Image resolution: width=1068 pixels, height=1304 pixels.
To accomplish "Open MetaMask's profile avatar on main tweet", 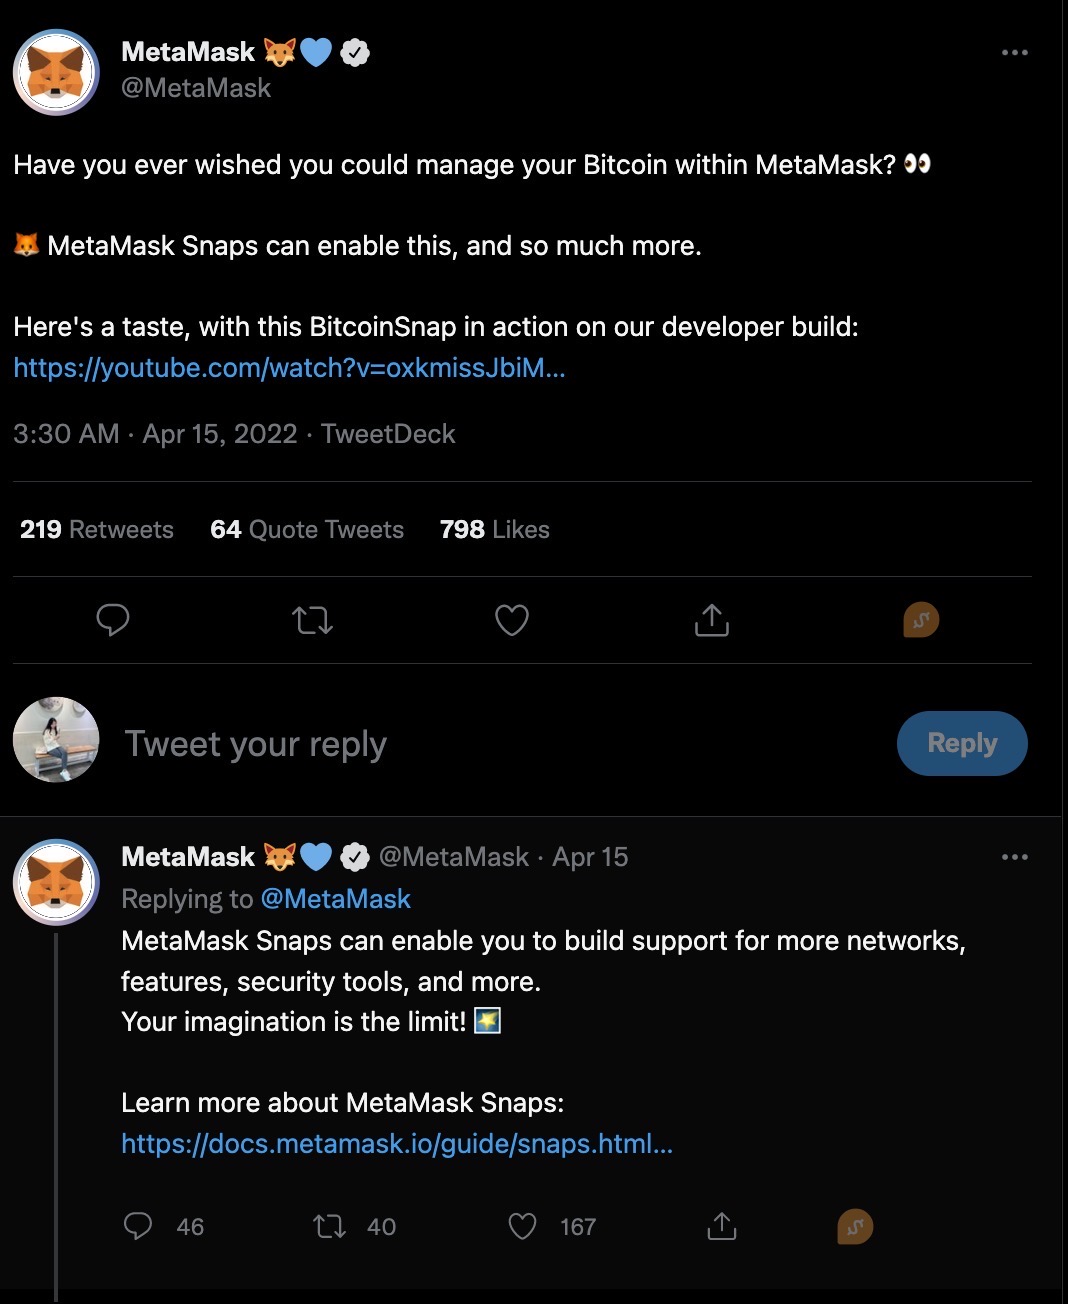I will point(56,72).
